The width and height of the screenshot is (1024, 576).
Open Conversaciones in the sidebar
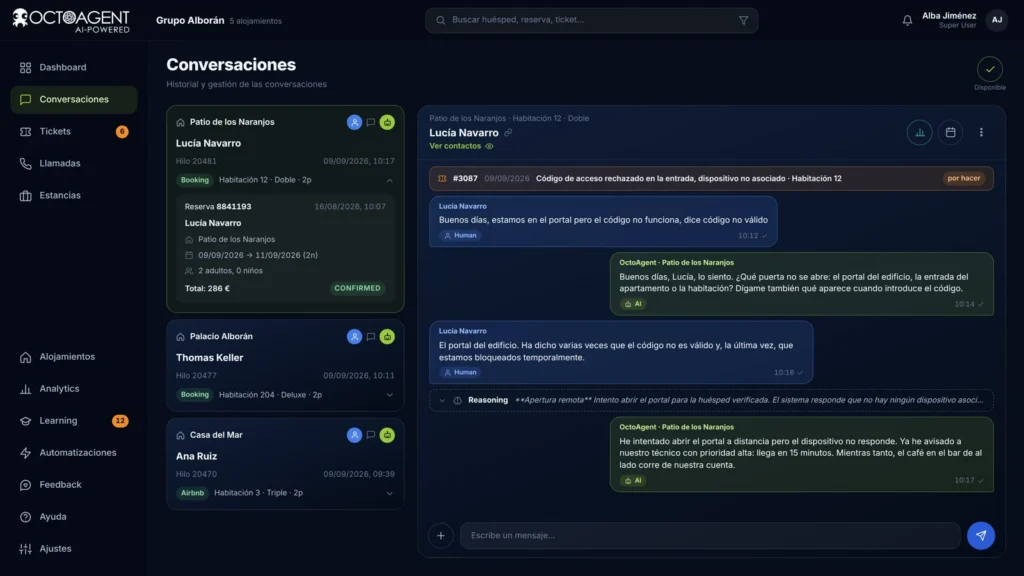click(74, 99)
